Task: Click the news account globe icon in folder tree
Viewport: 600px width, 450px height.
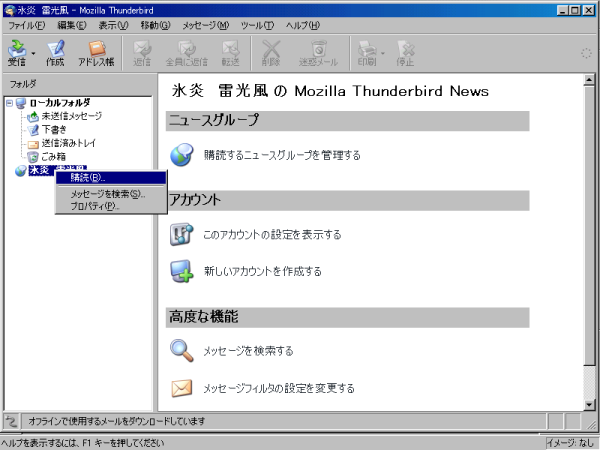Action: 21,170
